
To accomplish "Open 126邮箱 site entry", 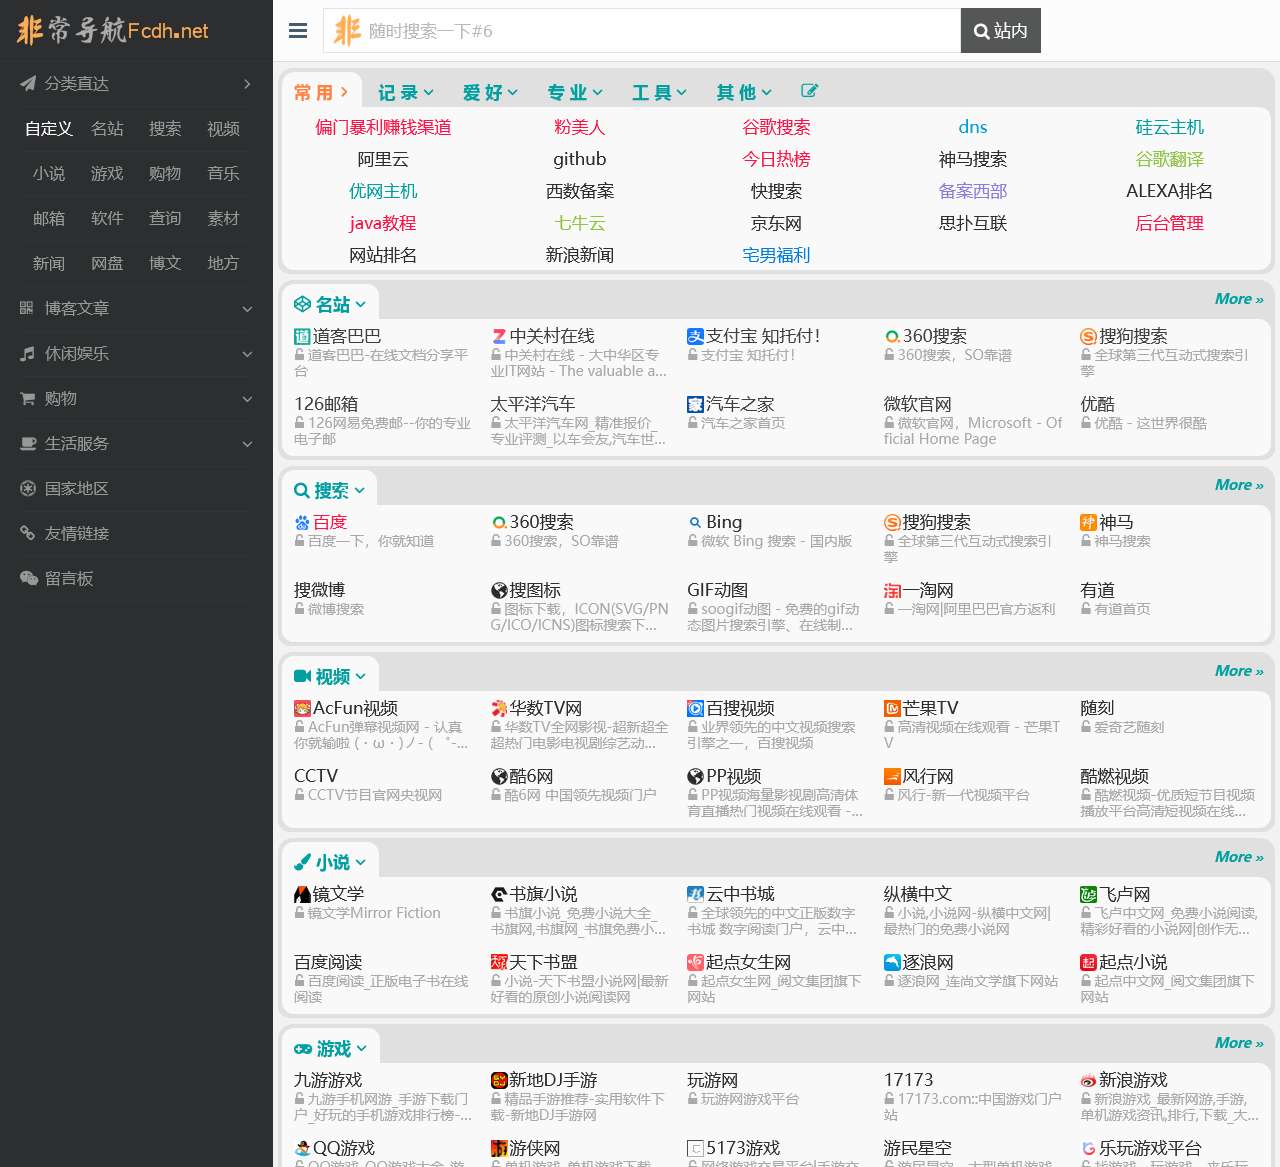I will (326, 404).
